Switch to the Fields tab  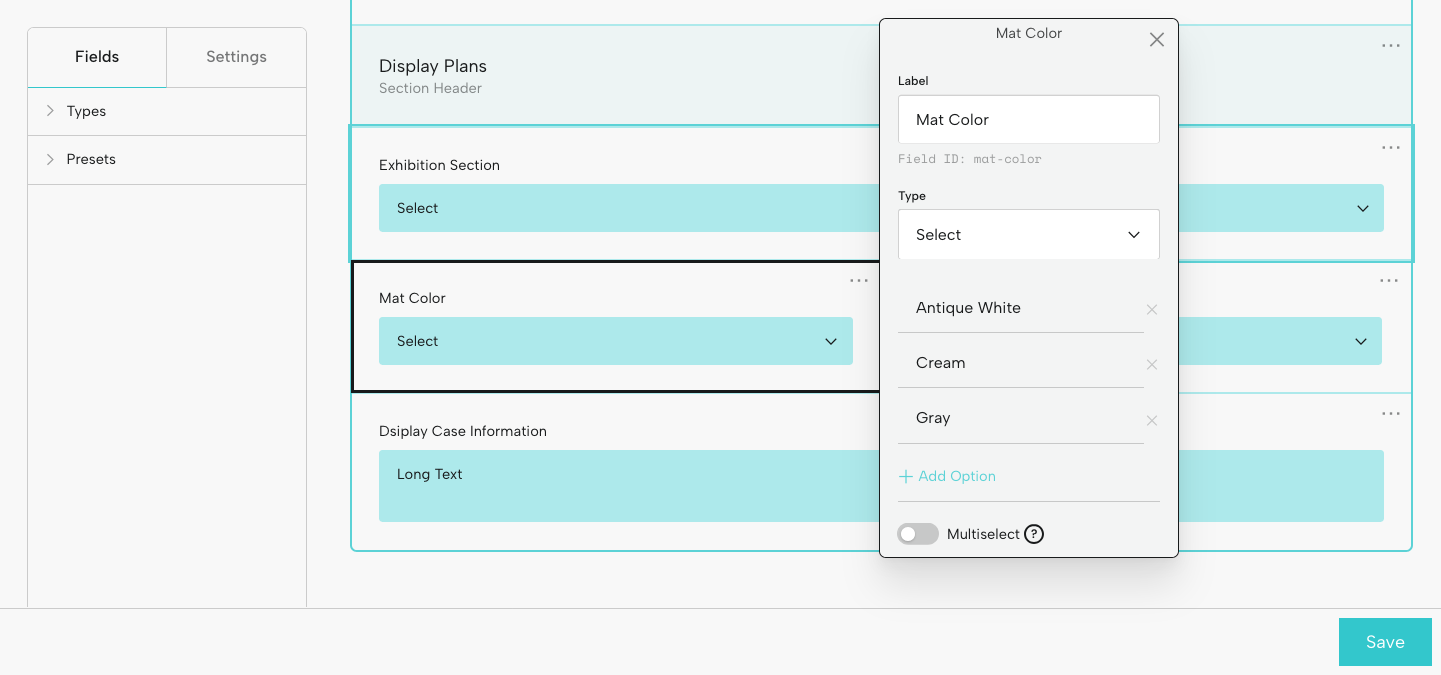point(96,57)
